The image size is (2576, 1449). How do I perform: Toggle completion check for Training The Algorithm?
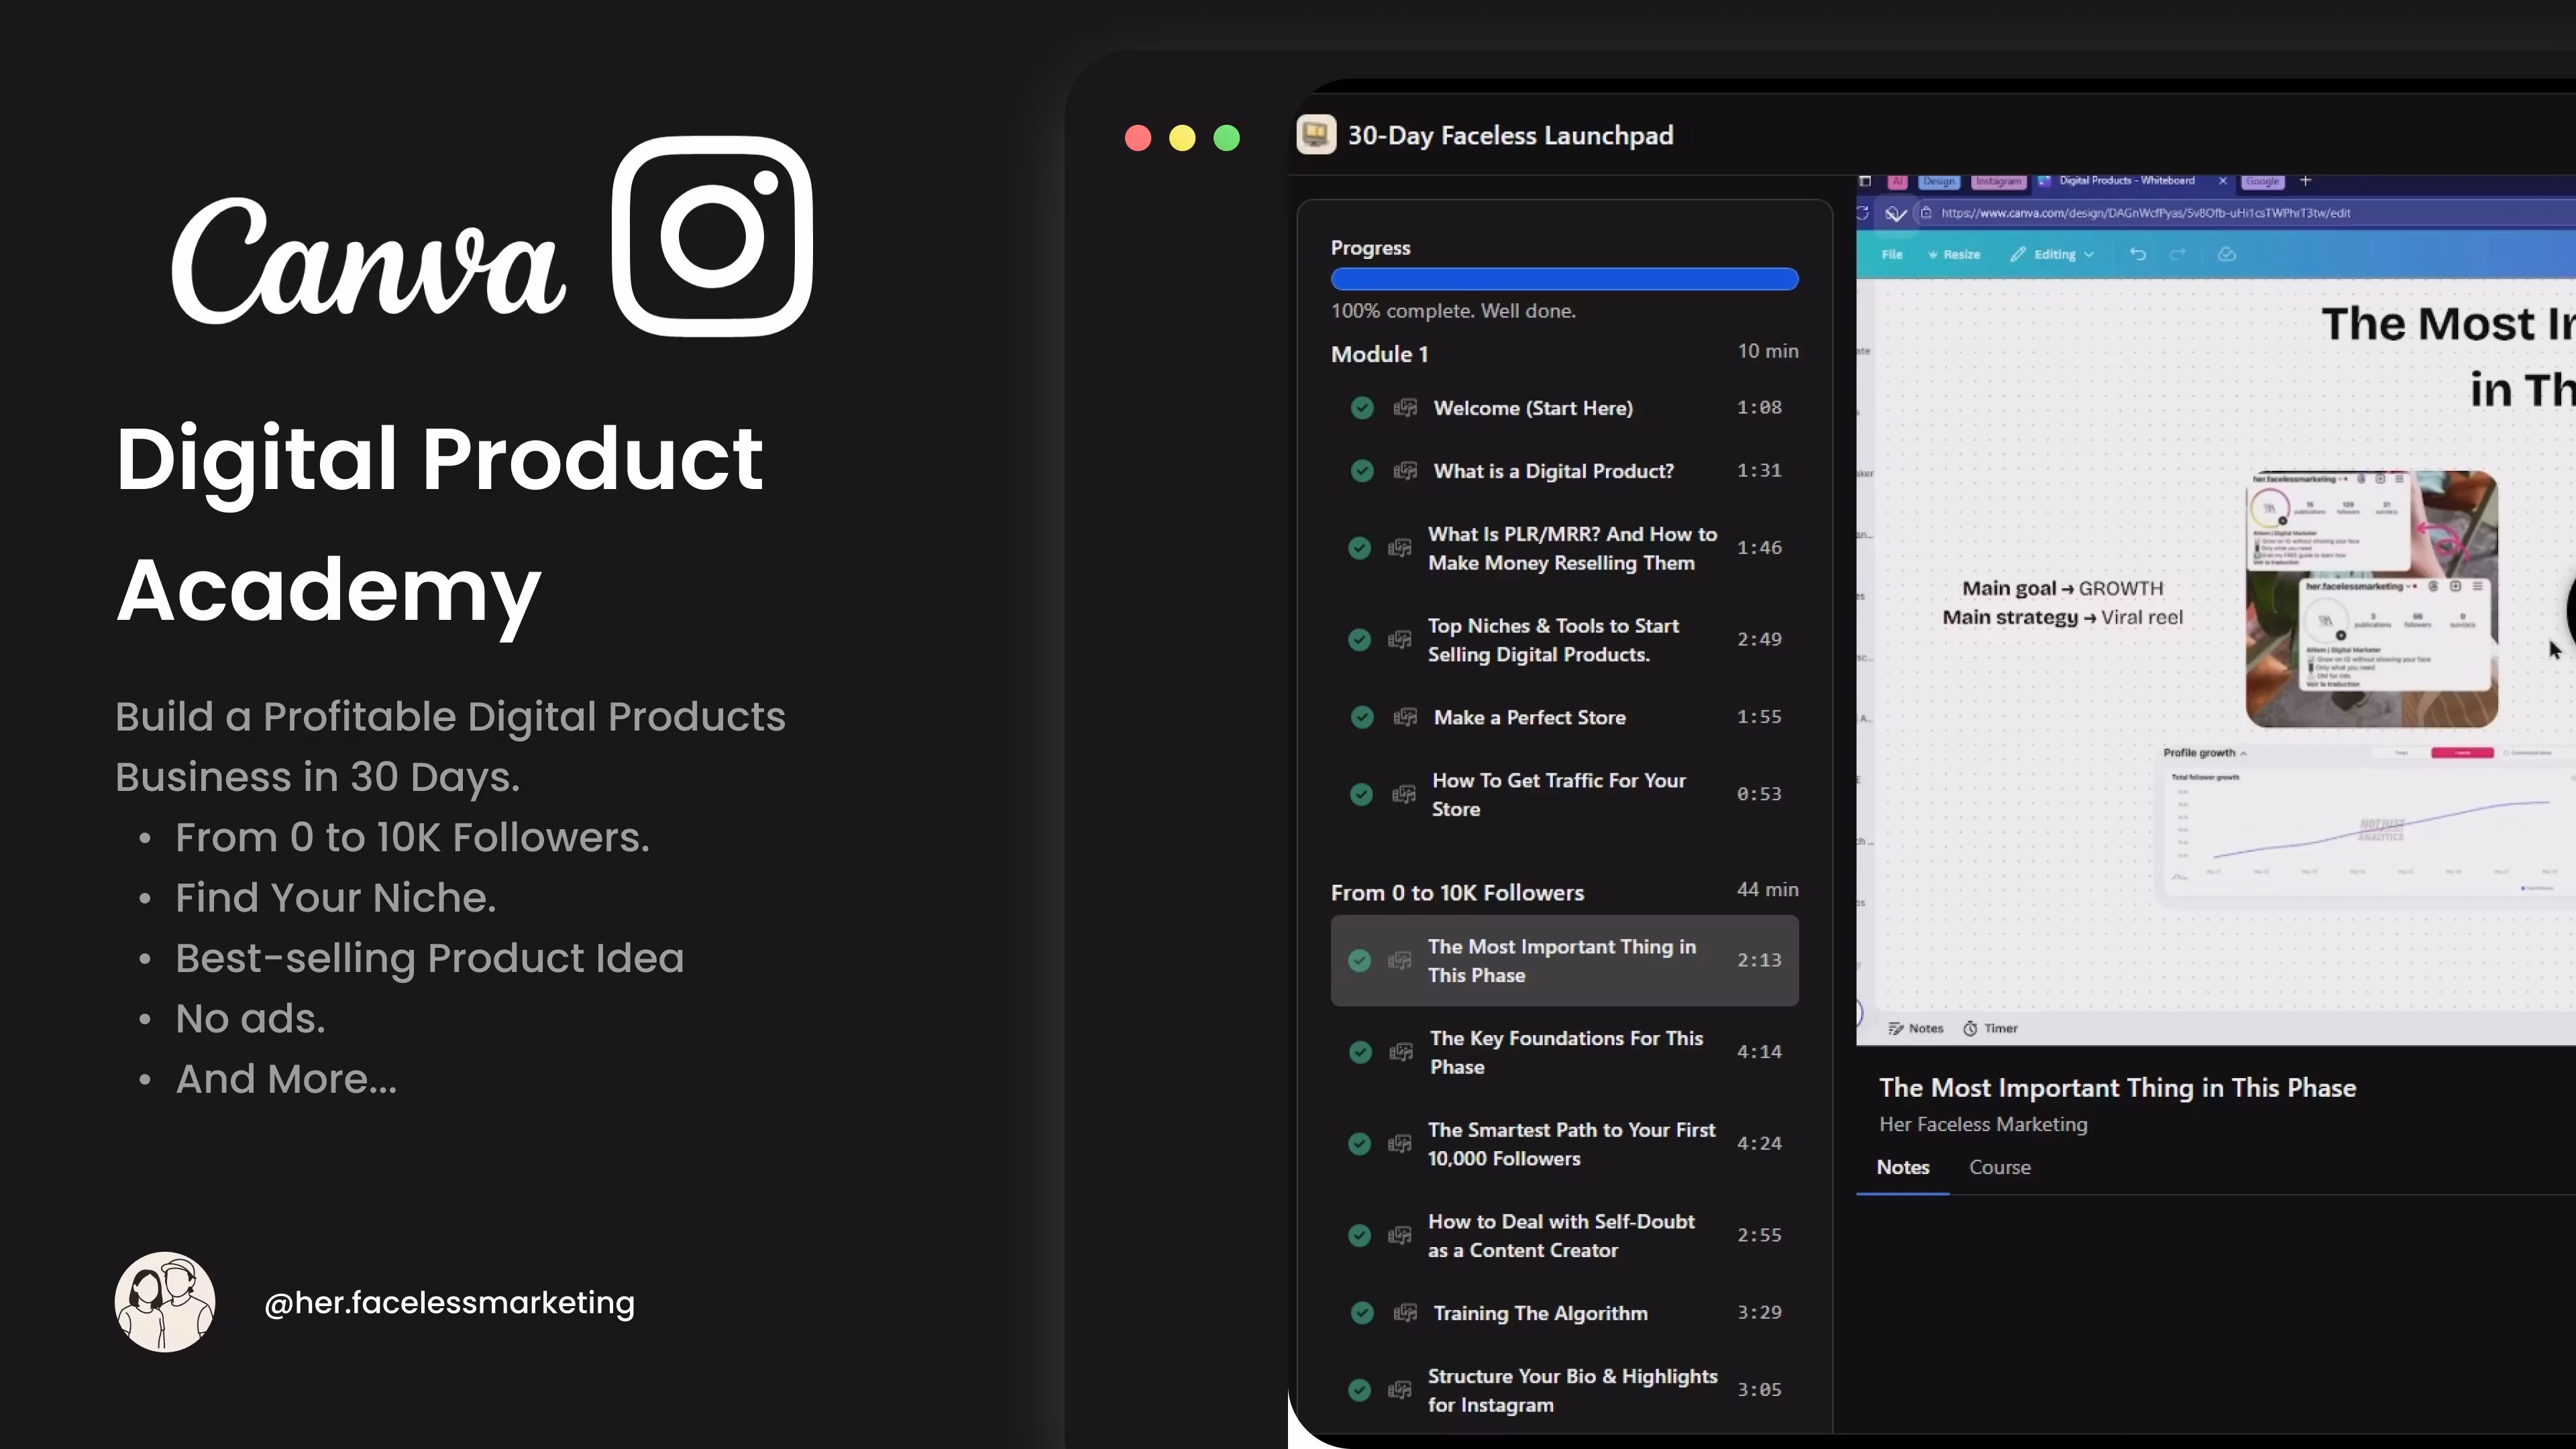coord(1362,1313)
